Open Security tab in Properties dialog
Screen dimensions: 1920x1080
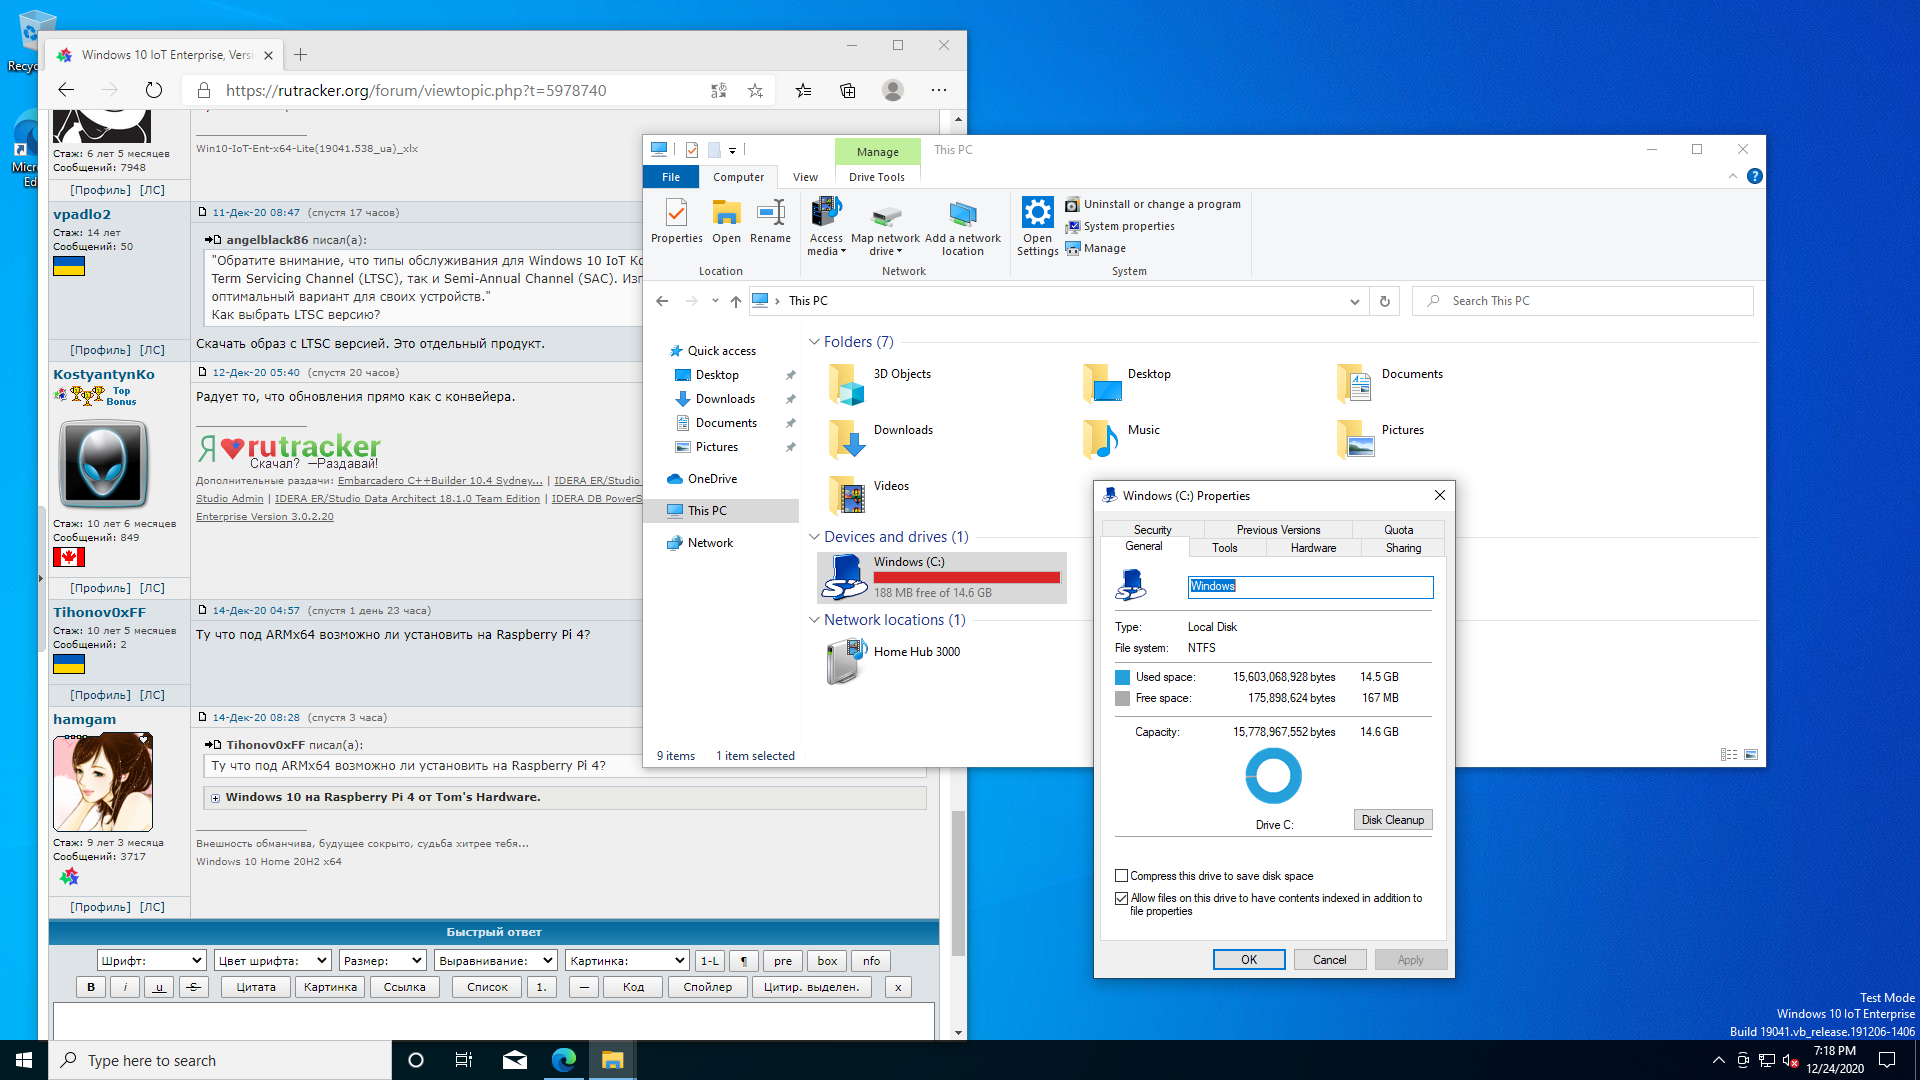click(x=1152, y=530)
